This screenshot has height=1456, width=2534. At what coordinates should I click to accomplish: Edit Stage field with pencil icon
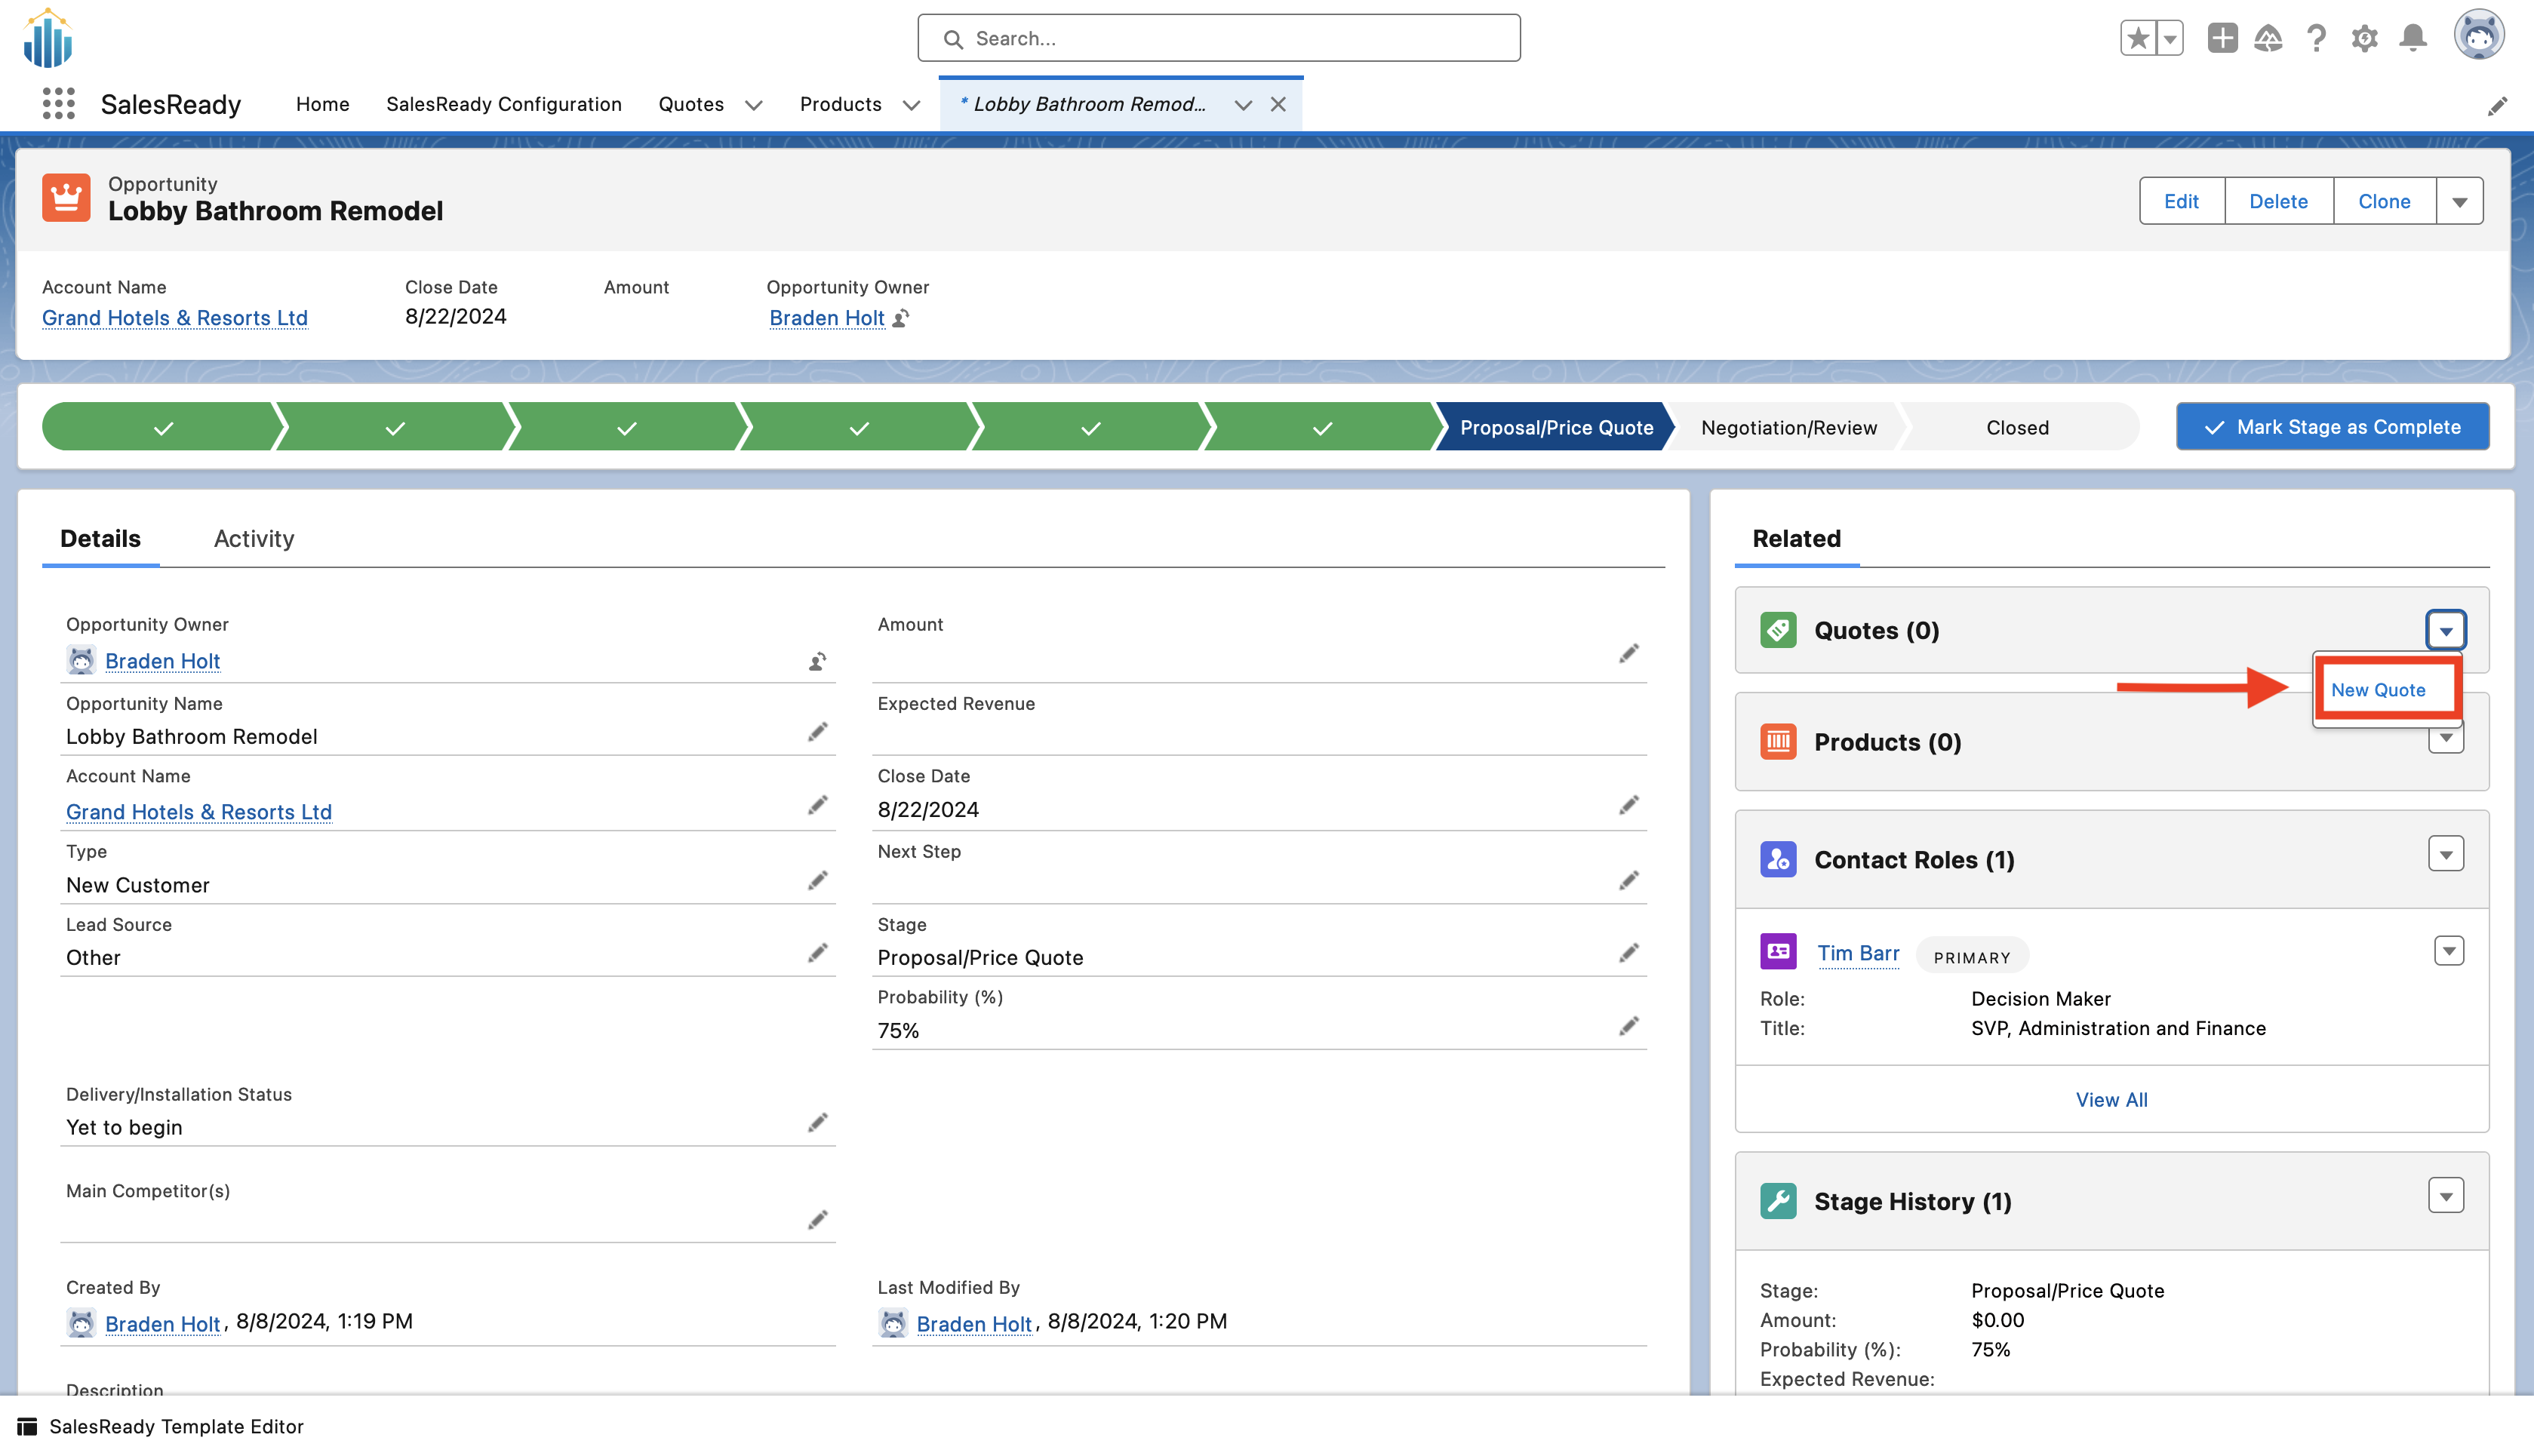click(1628, 953)
